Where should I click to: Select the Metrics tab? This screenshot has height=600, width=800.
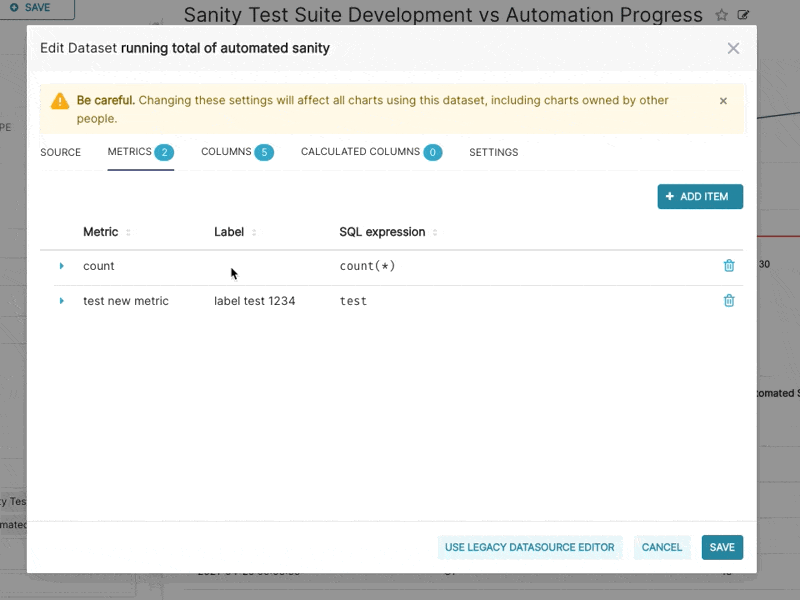coord(140,152)
